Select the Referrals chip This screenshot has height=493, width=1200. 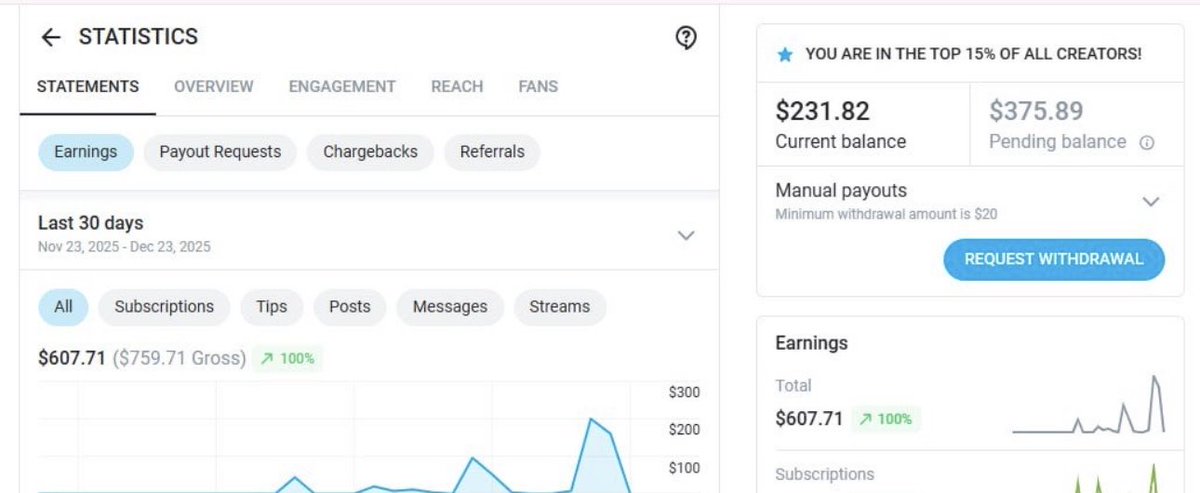pos(492,152)
